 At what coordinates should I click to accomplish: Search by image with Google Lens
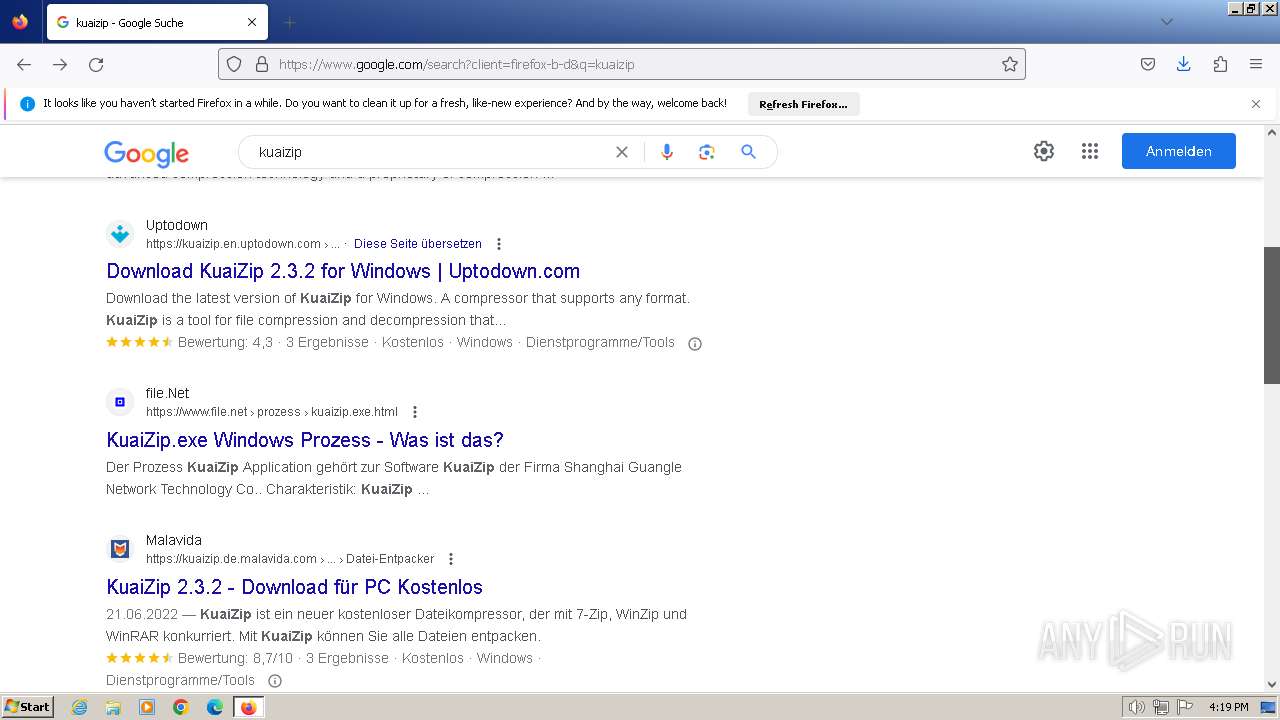(707, 152)
